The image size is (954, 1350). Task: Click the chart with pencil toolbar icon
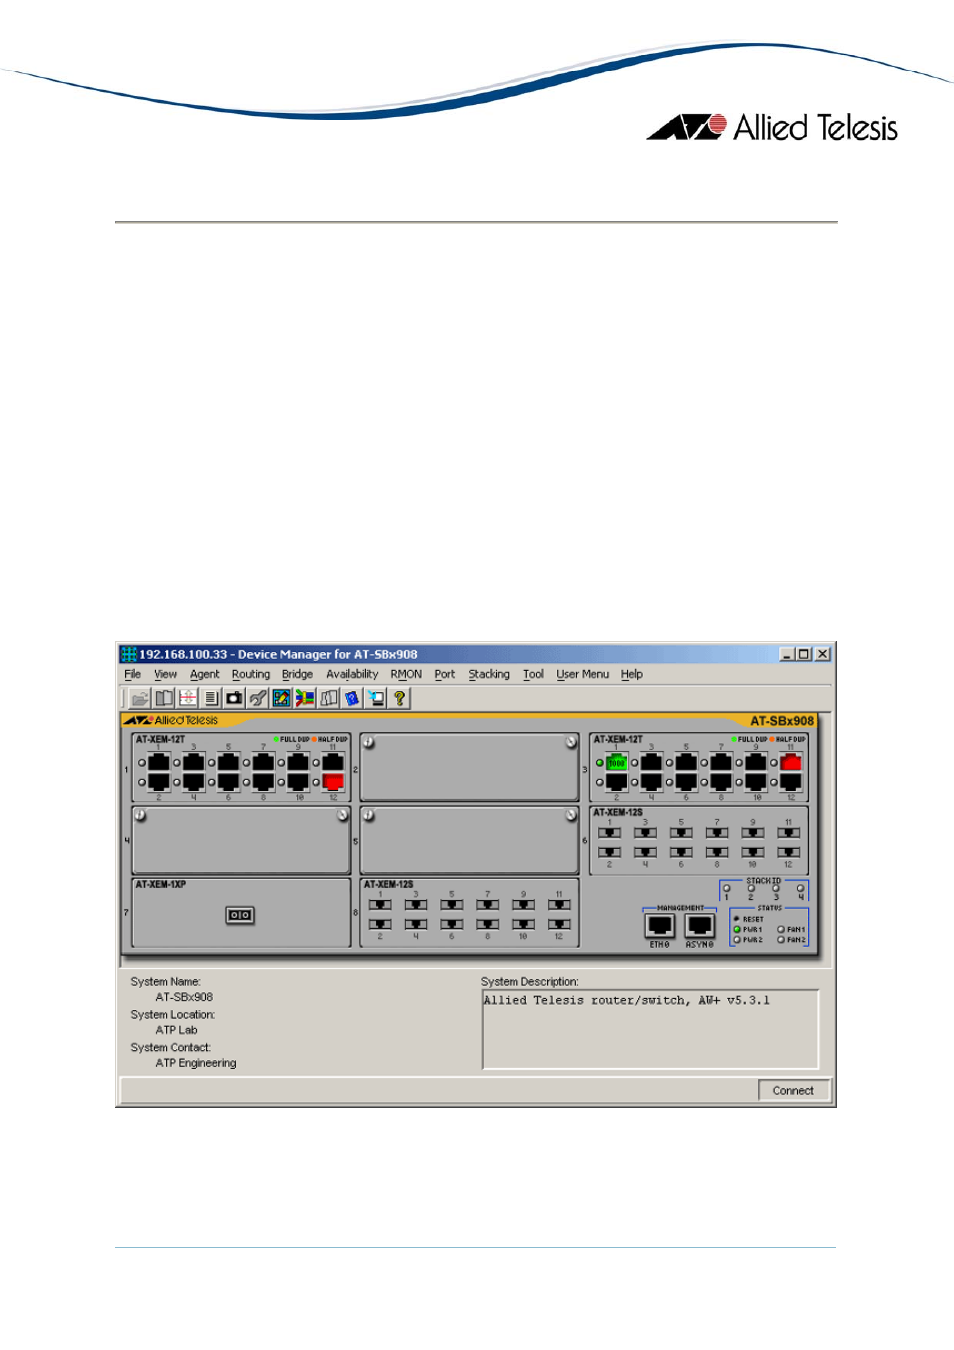tap(281, 698)
